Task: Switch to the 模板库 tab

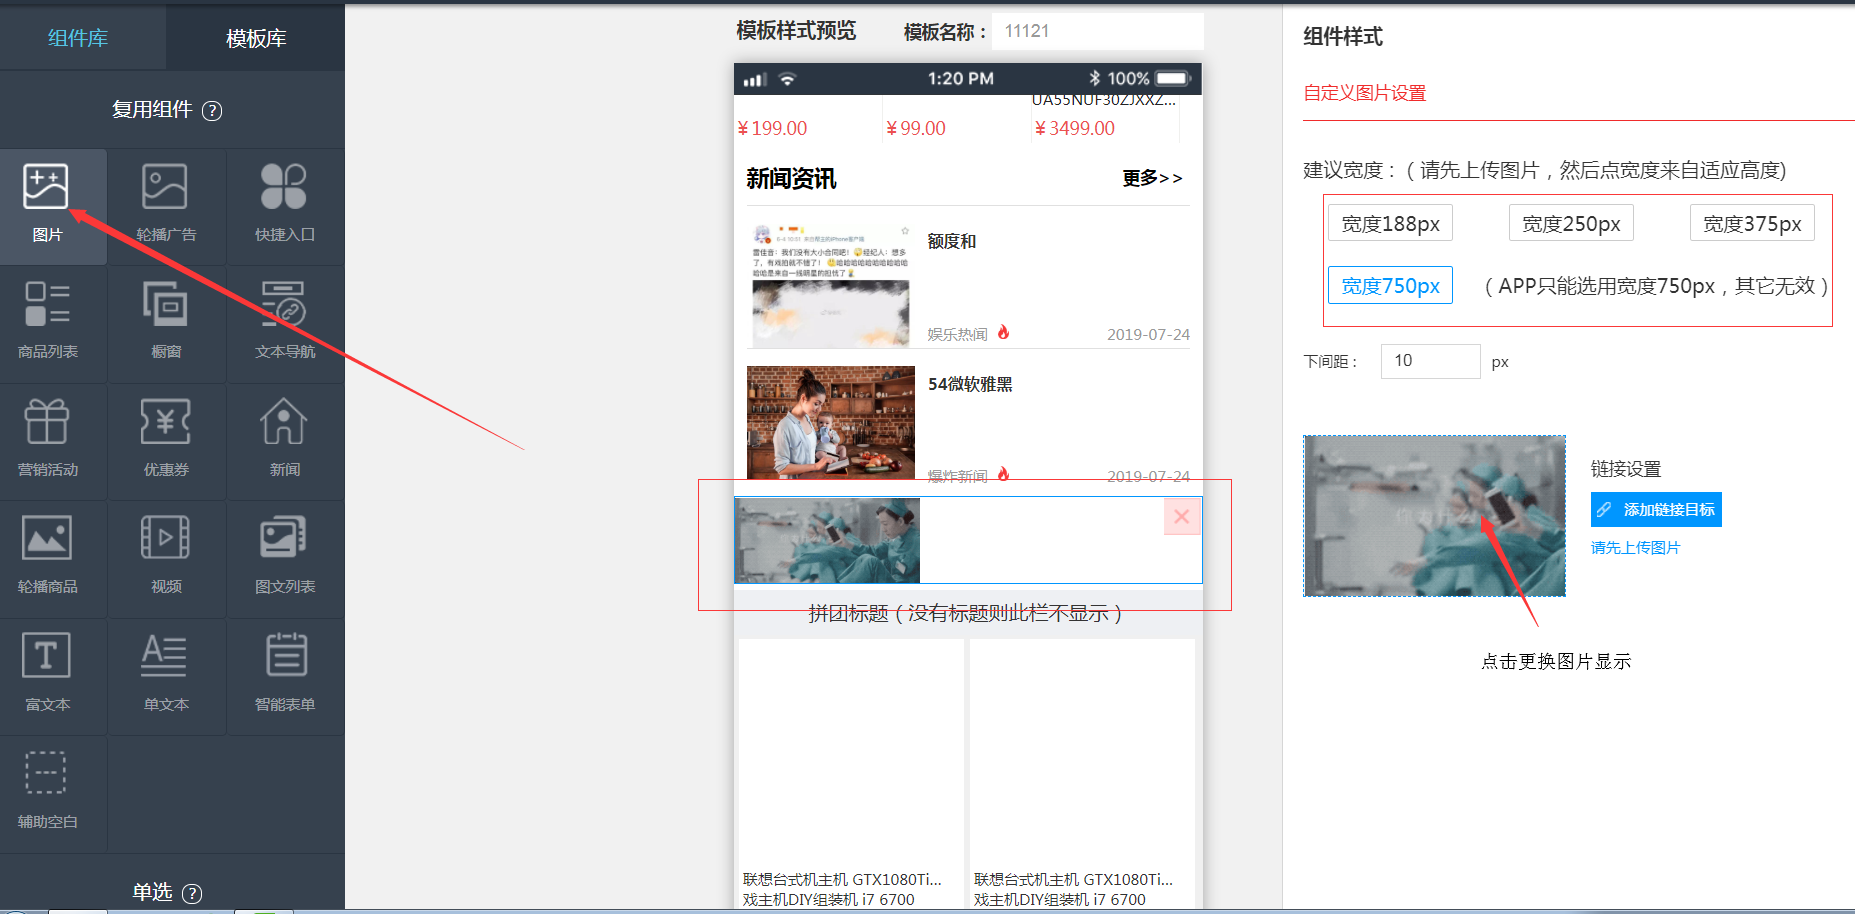Action: (x=256, y=38)
